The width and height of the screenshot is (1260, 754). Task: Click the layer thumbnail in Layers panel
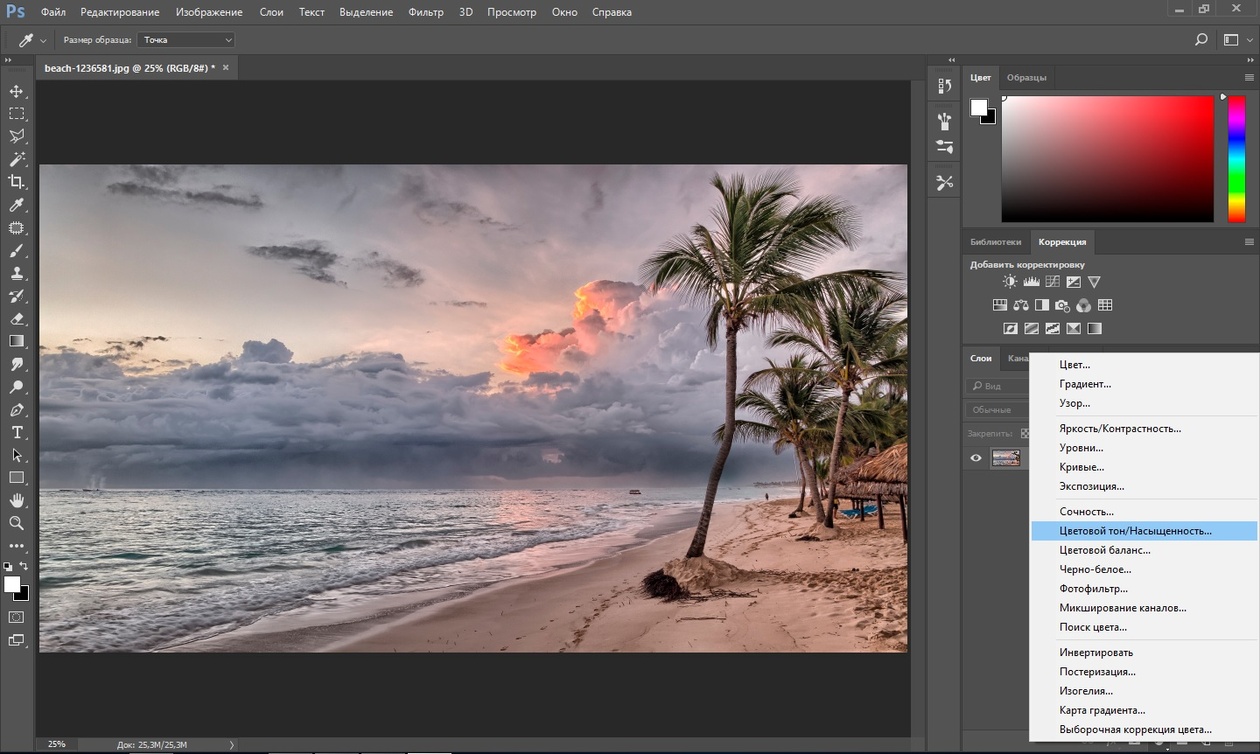click(1005, 458)
